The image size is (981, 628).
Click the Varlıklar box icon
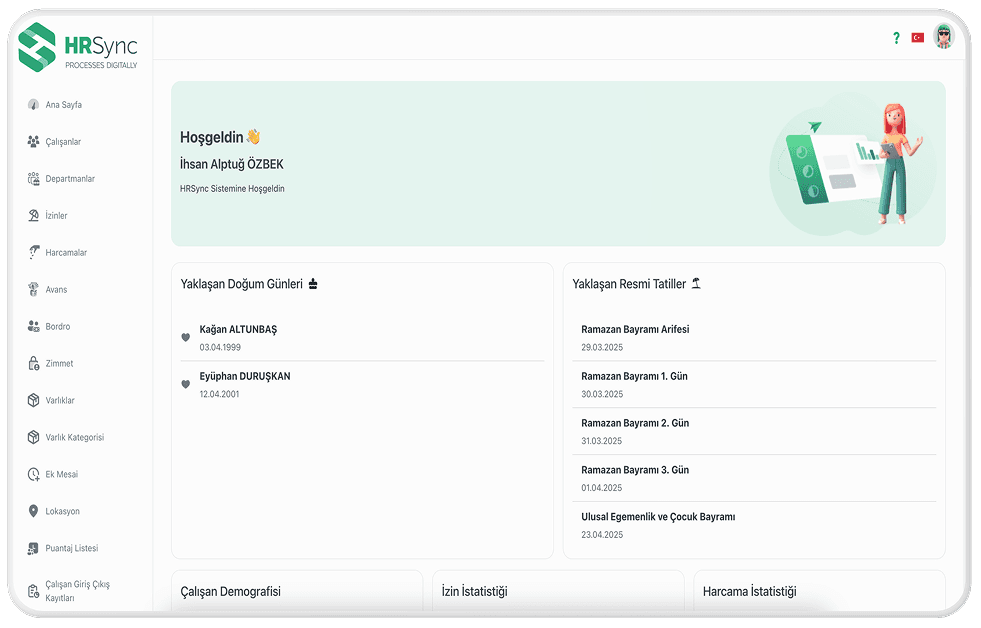pyautogui.click(x=33, y=401)
